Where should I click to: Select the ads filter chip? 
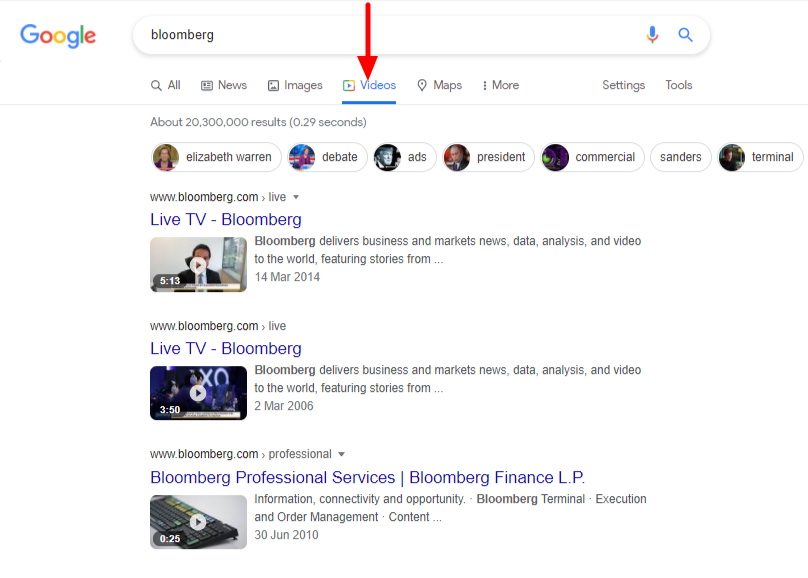pos(405,157)
